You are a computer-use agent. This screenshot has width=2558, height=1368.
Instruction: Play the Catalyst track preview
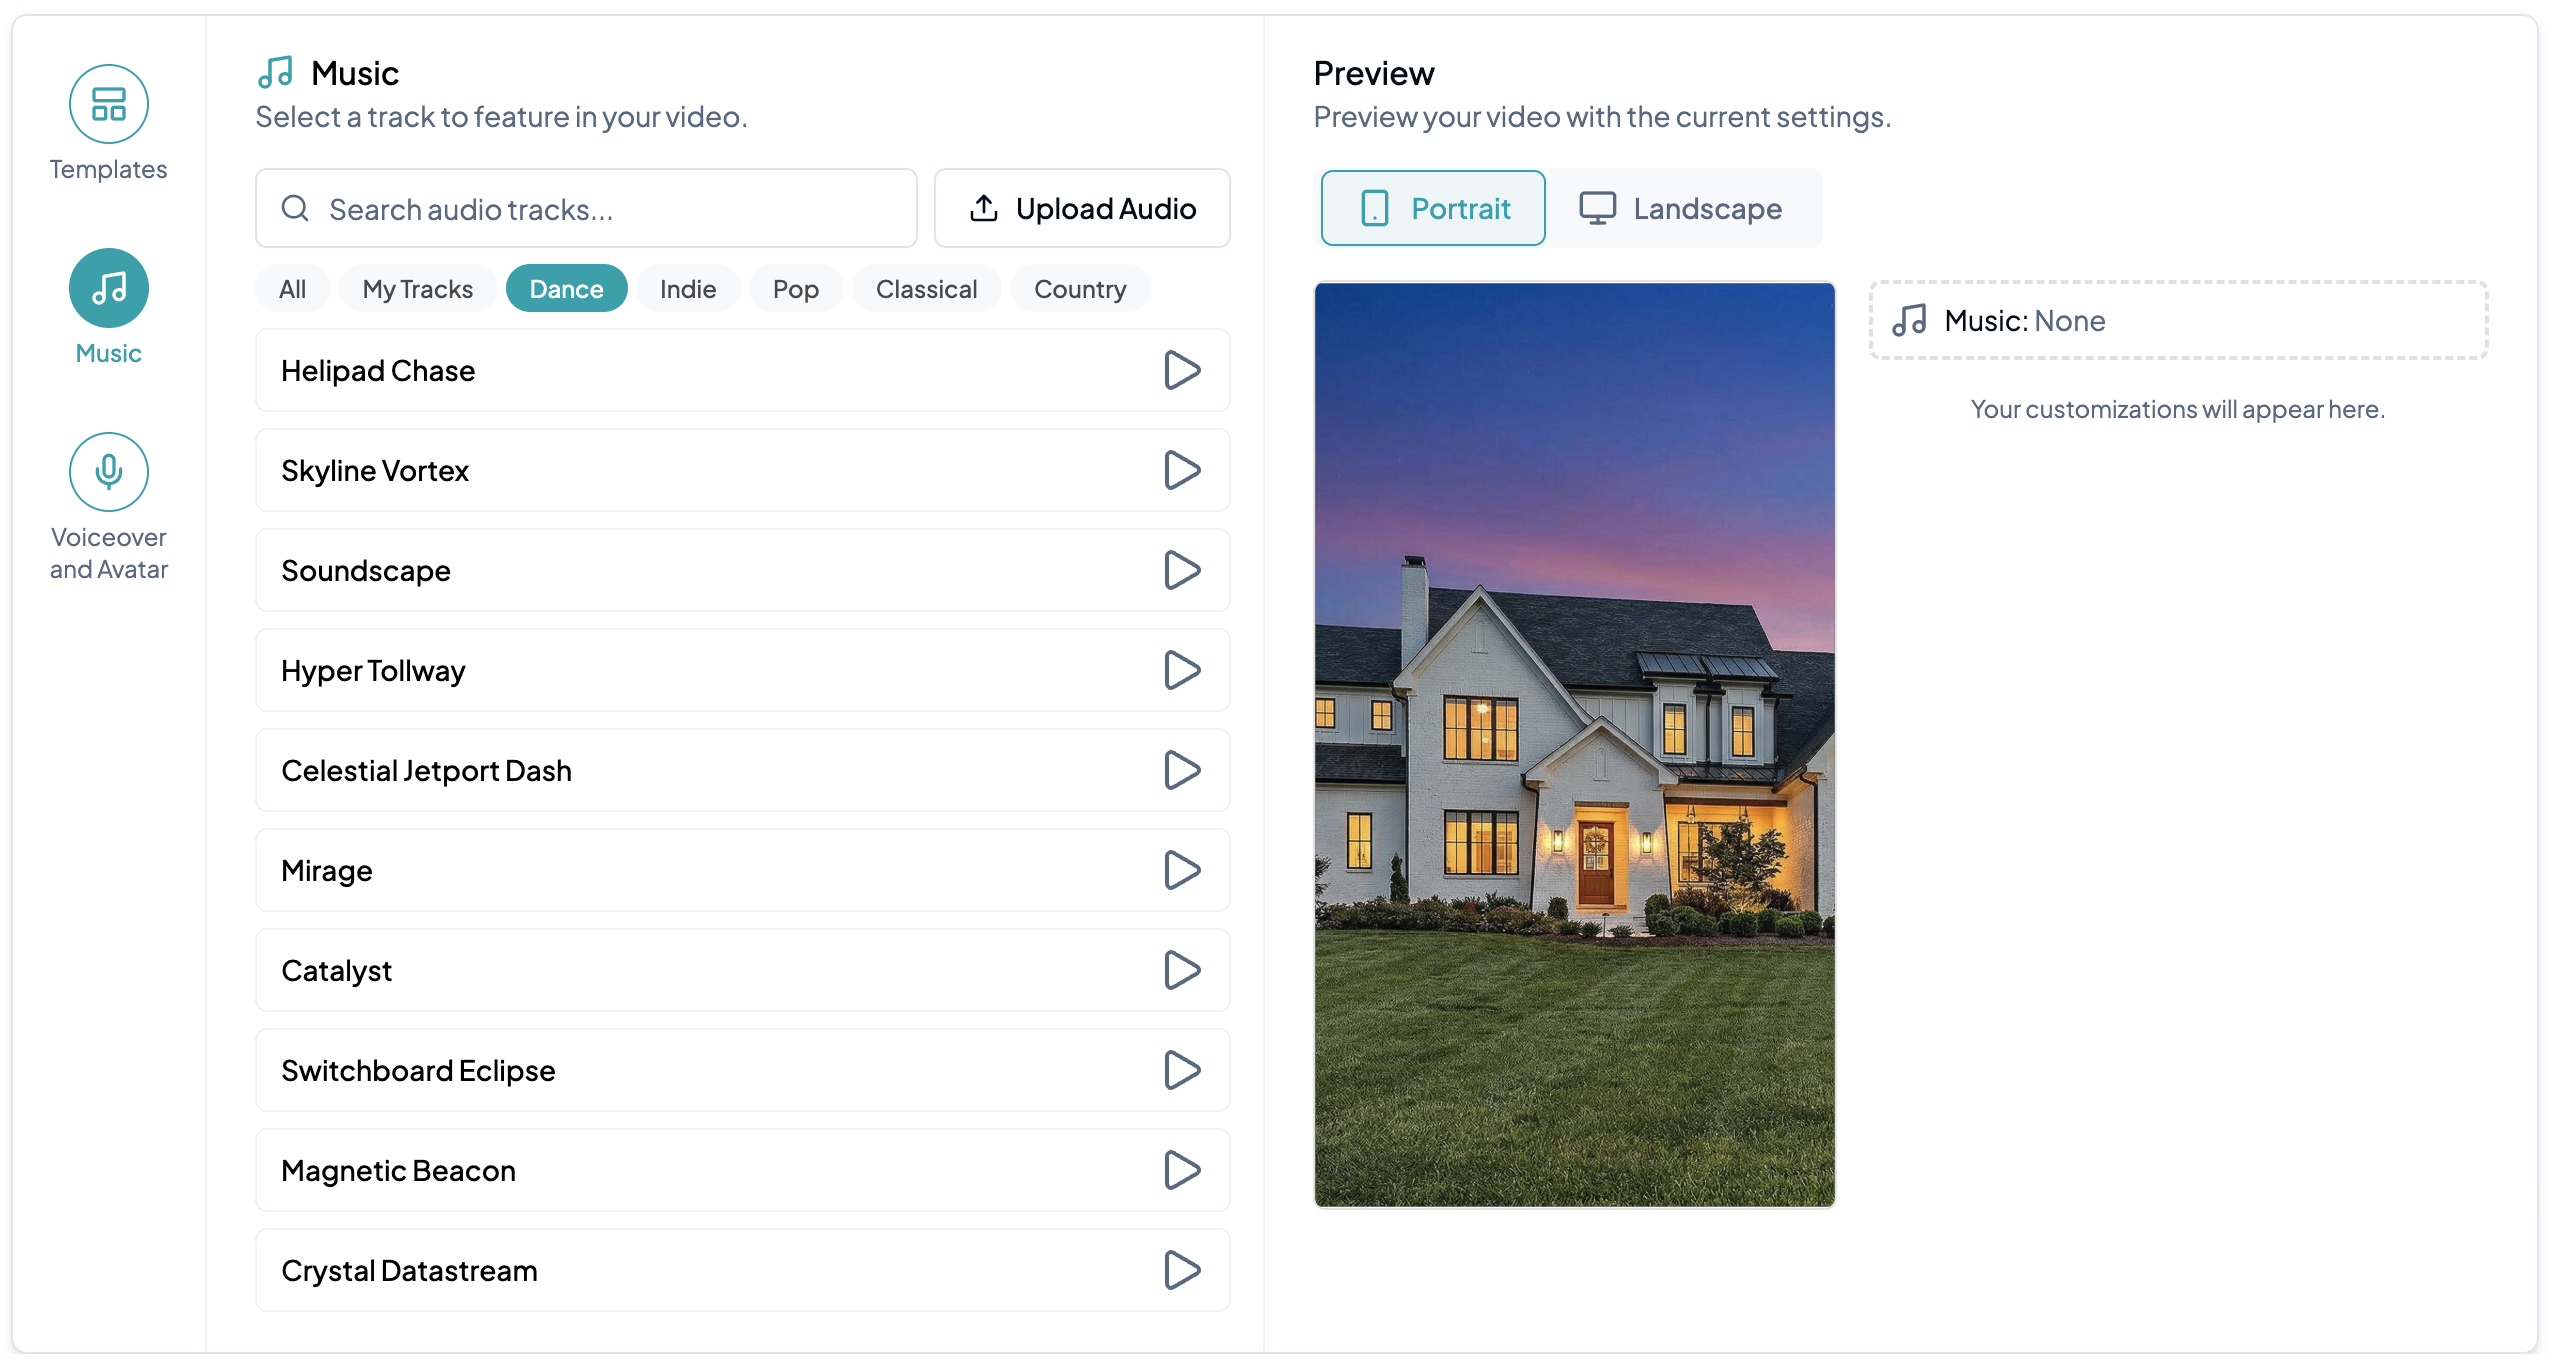[x=1181, y=971]
